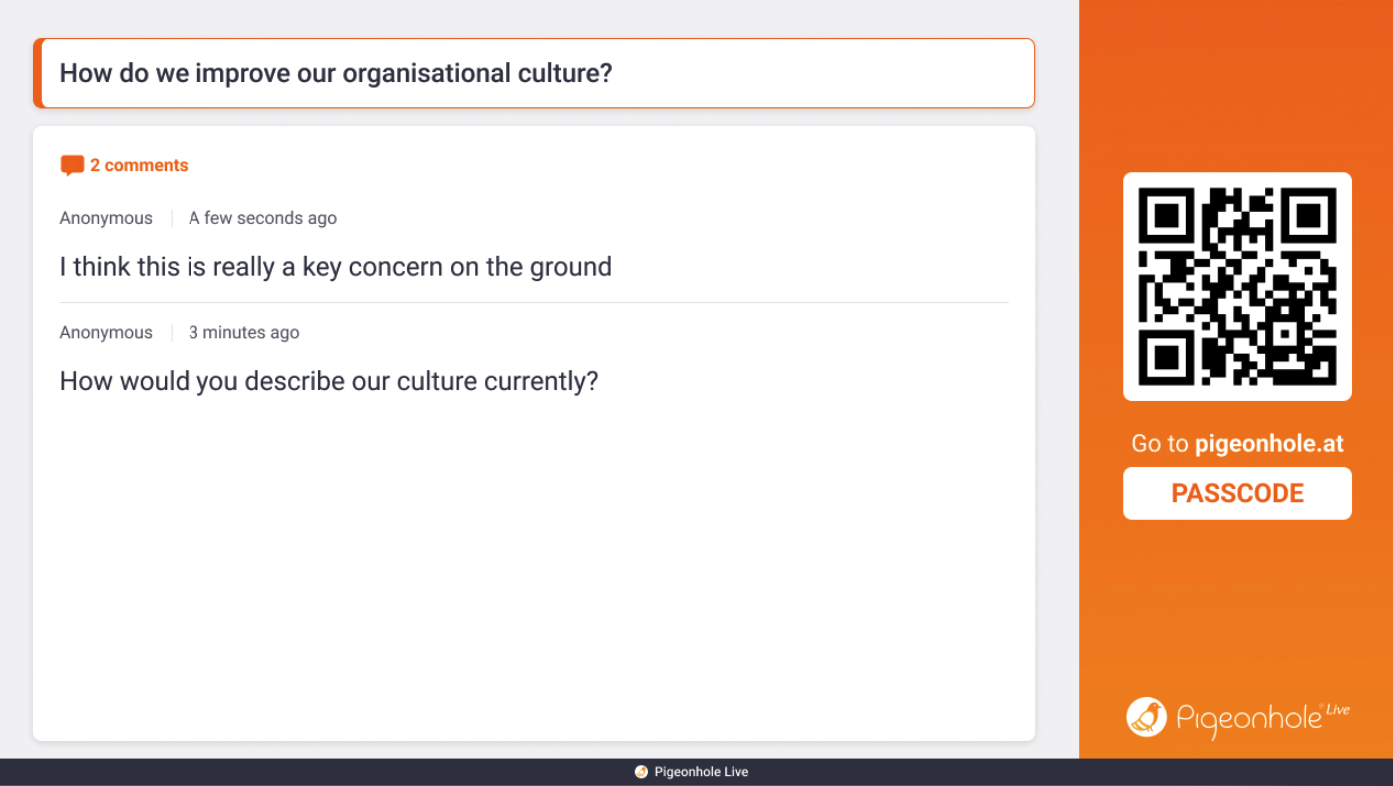Click the Anonymous author of the older comment
This screenshot has width=1393, height=786.
106,332
